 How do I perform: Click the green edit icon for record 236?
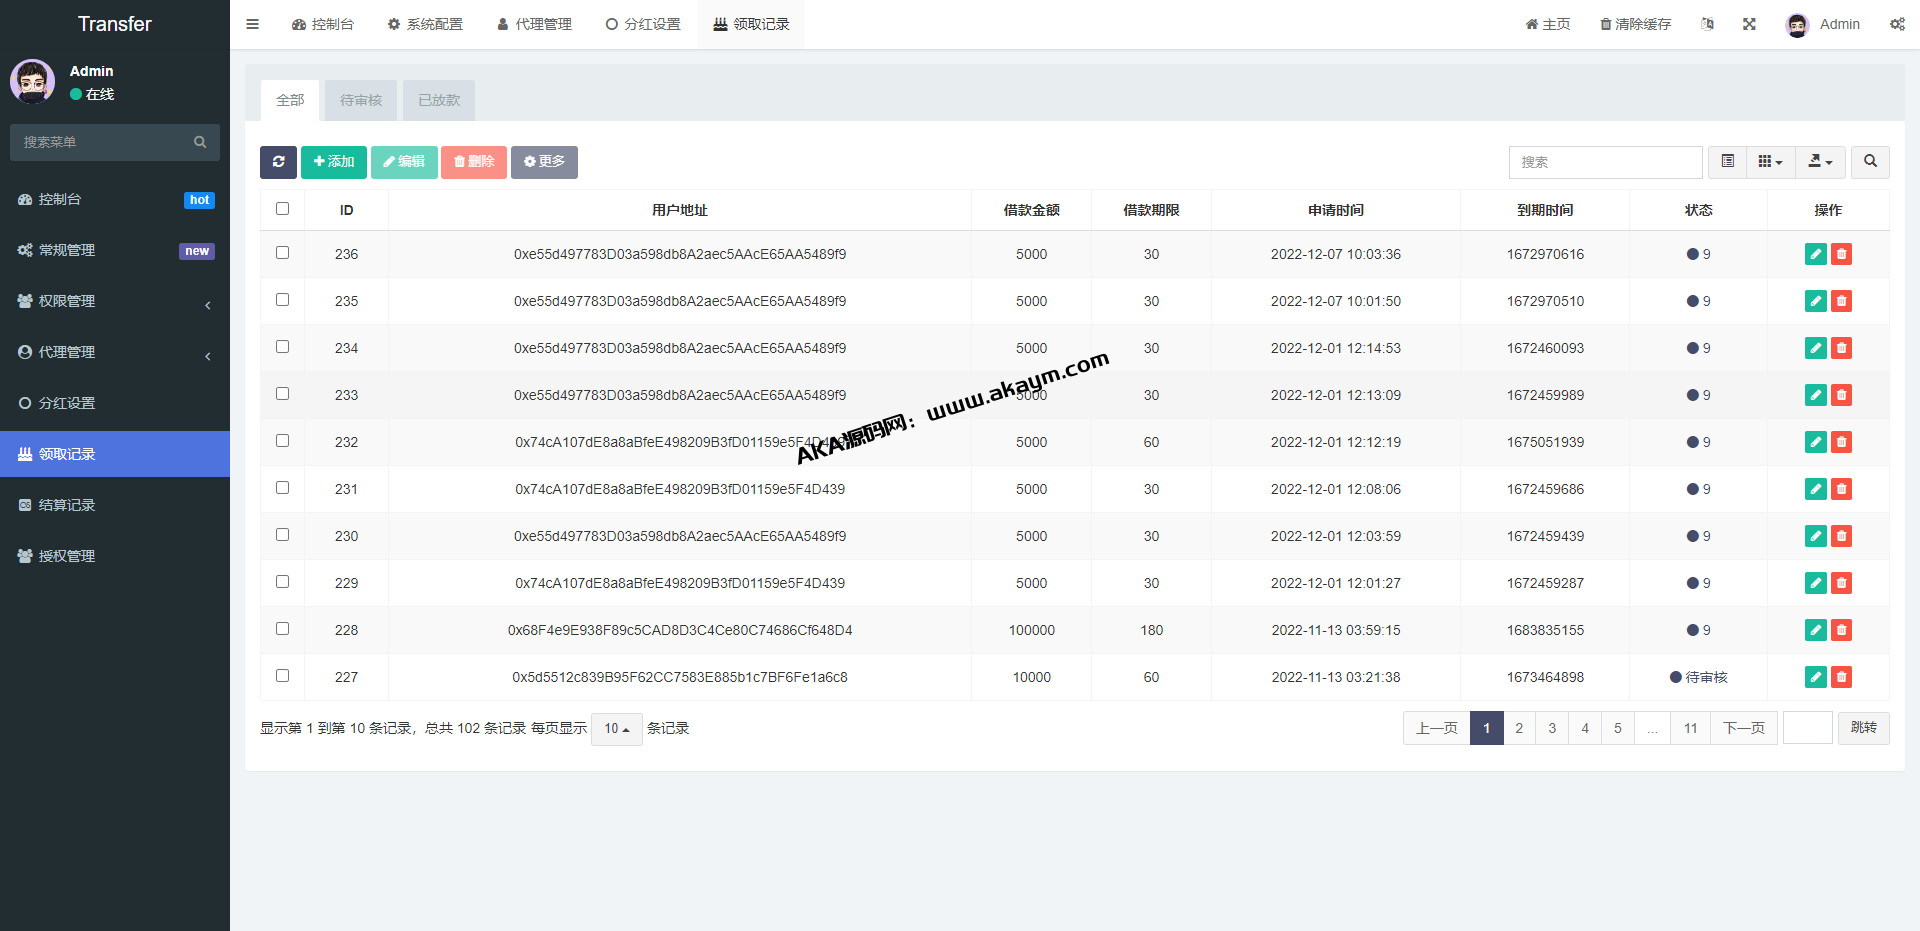1815,254
